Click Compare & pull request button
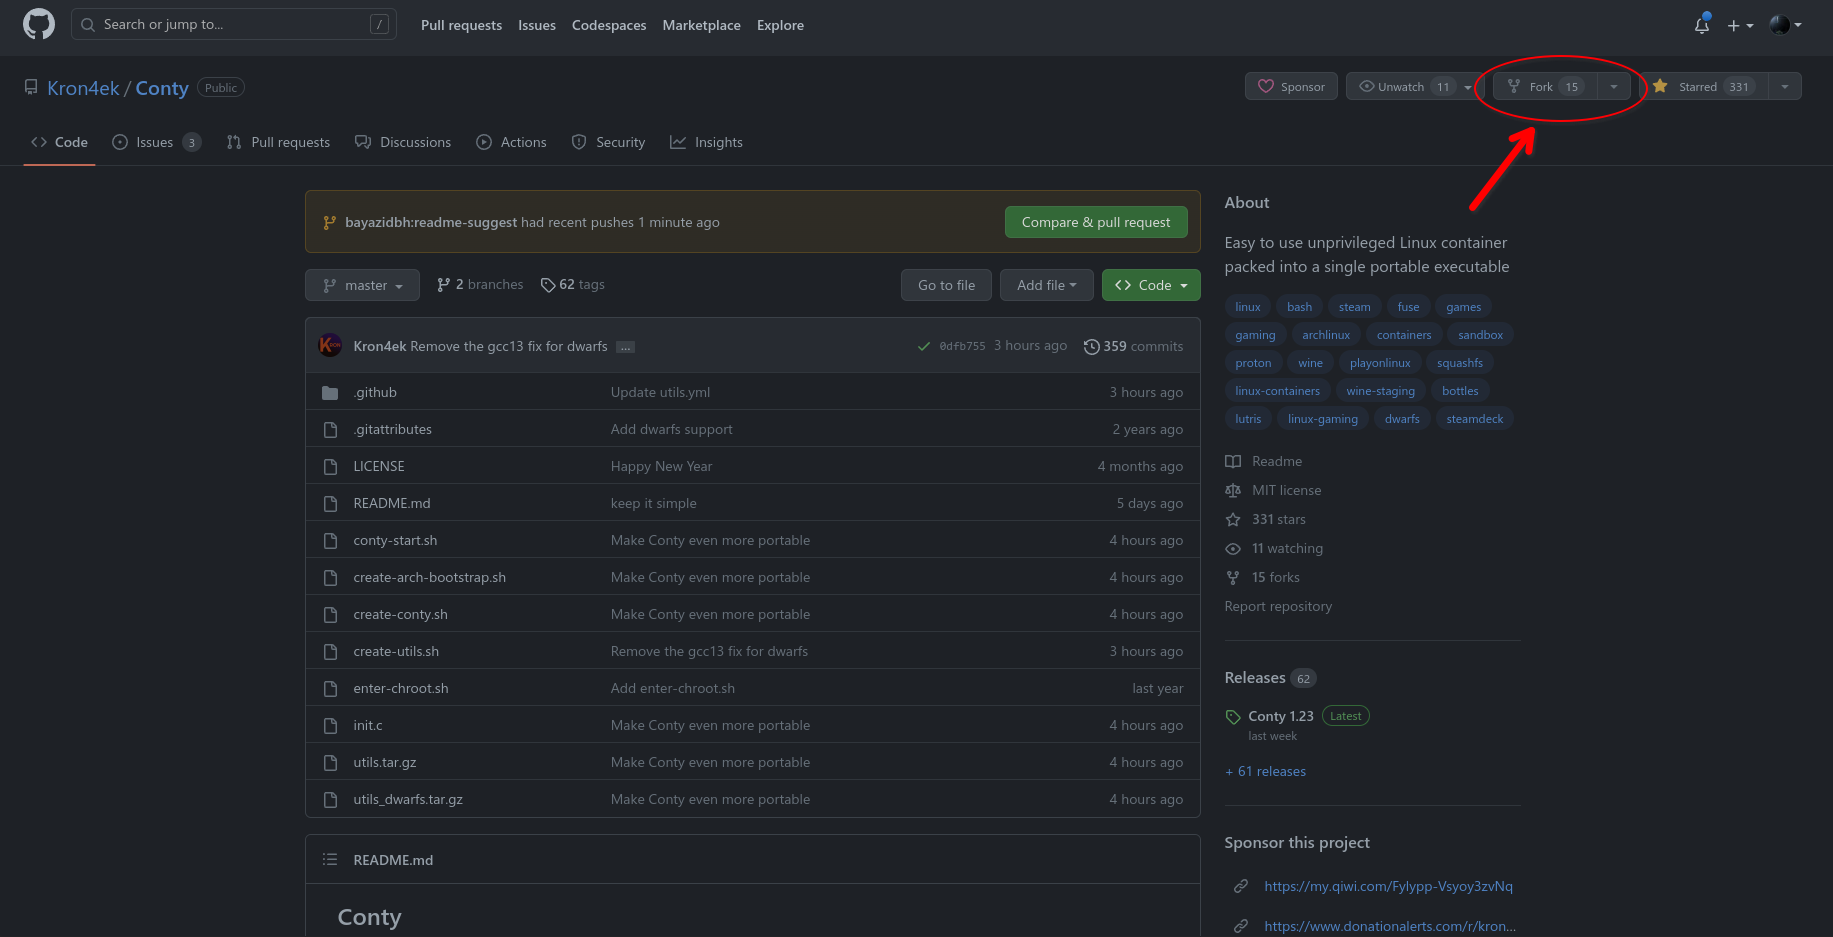Viewport: 1833px width, 937px height. [1096, 222]
